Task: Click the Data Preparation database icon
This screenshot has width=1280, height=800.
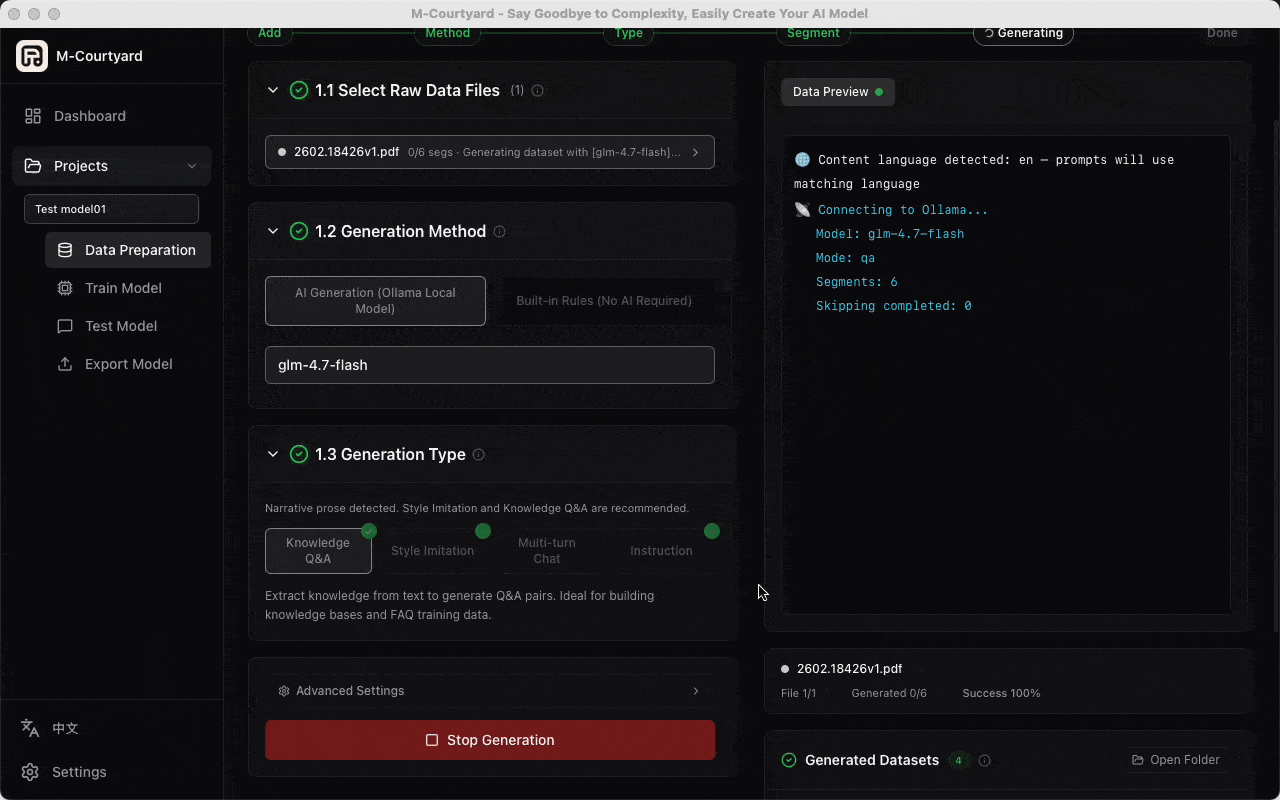Action: click(65, 250)
